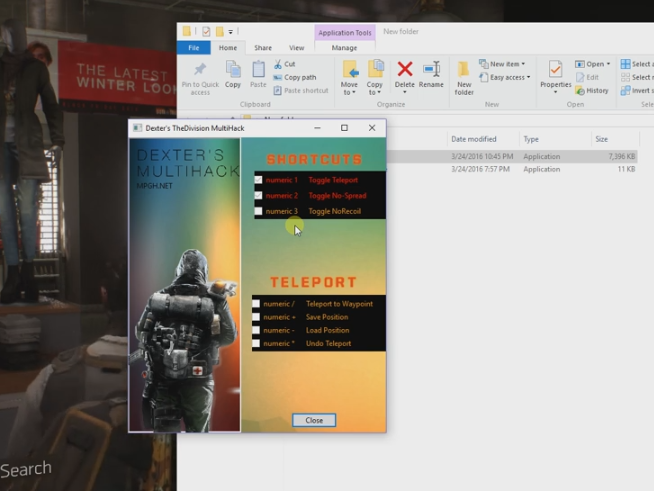Switch to the Share ribbon tab
The image size is (654, 491).
coord(263,47)
